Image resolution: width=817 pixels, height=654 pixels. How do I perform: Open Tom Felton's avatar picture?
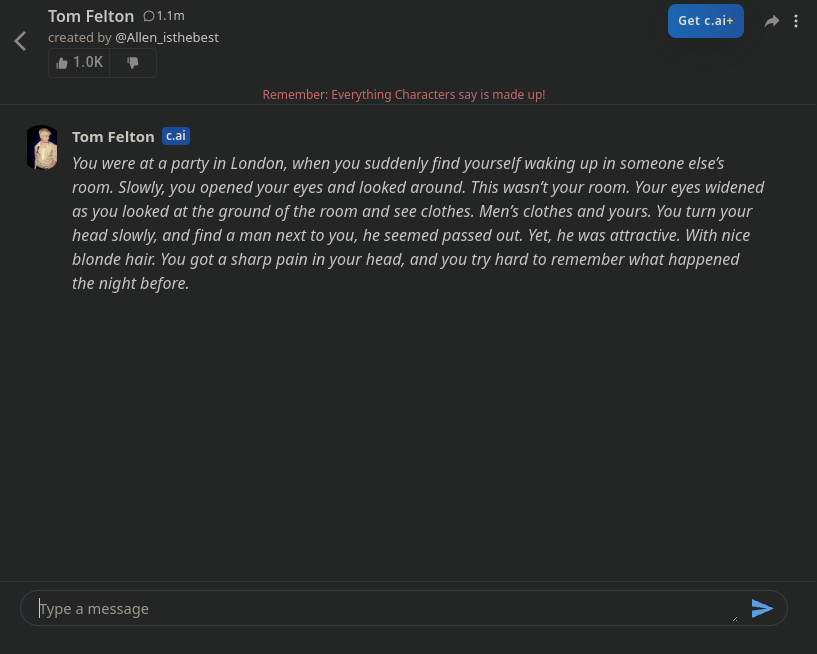[42, 147]
